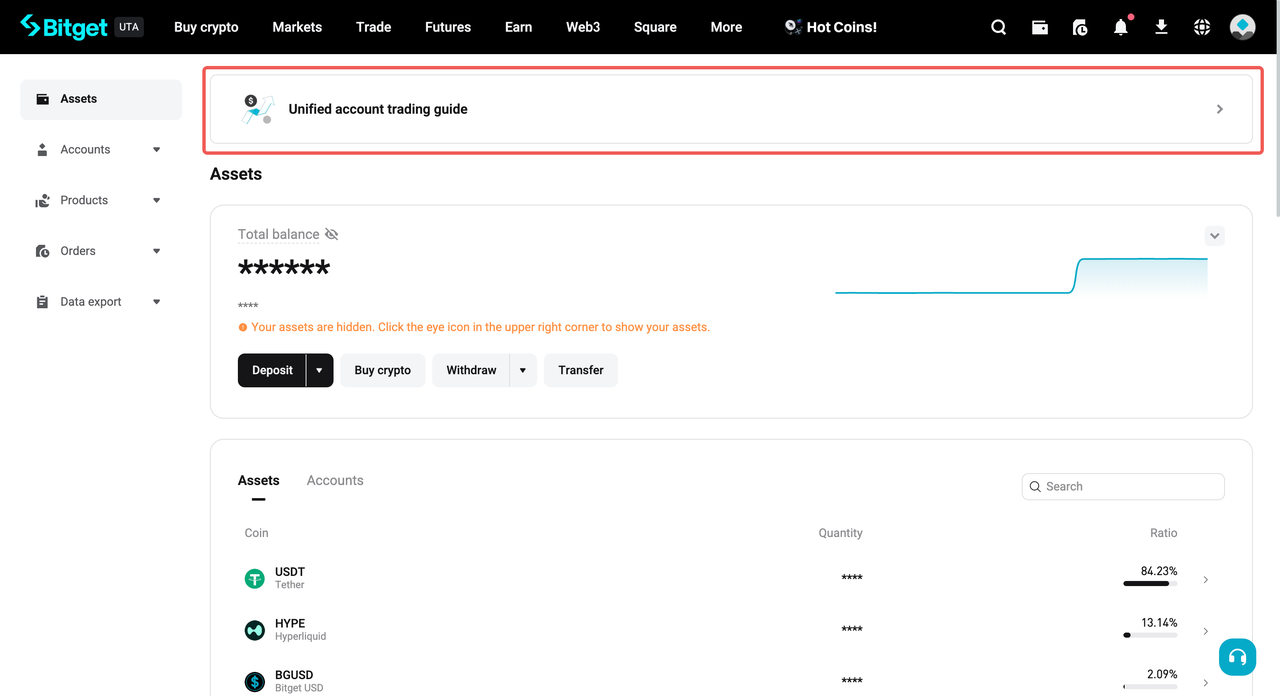Screen dimensions: 1280x696
Task: Open the Deposit dropdown arrow
Action: (x=319, y=370)
